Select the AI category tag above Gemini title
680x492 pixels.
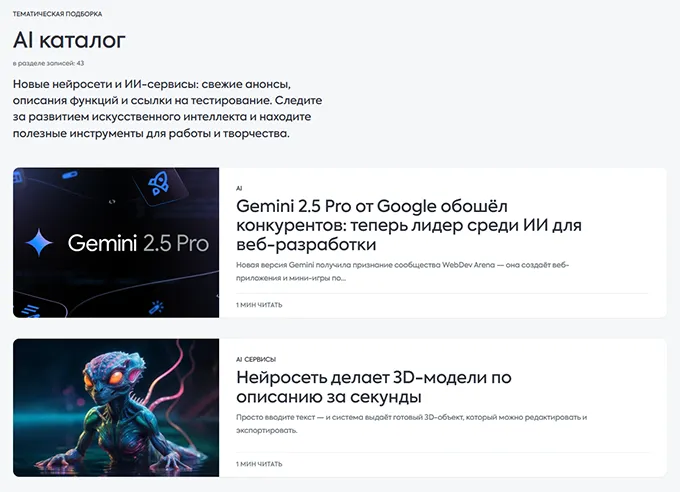[x=239, y=188]
